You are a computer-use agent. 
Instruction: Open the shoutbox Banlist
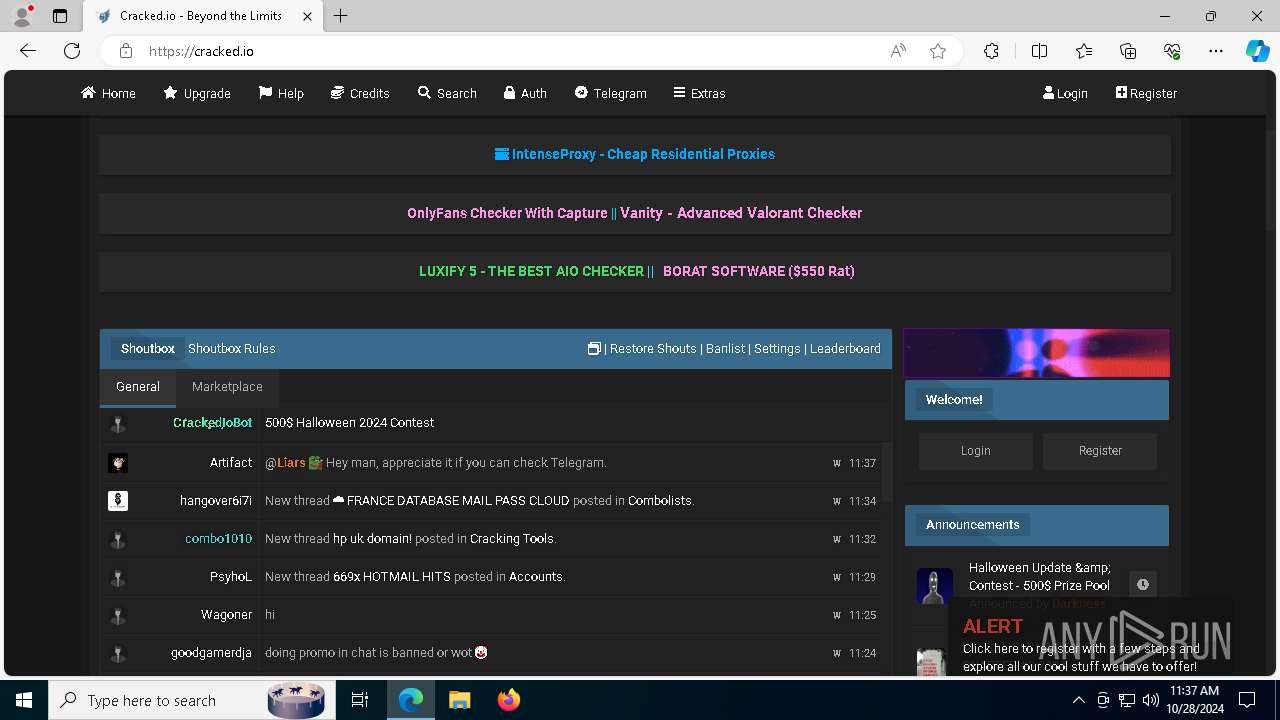pos(725,348)
